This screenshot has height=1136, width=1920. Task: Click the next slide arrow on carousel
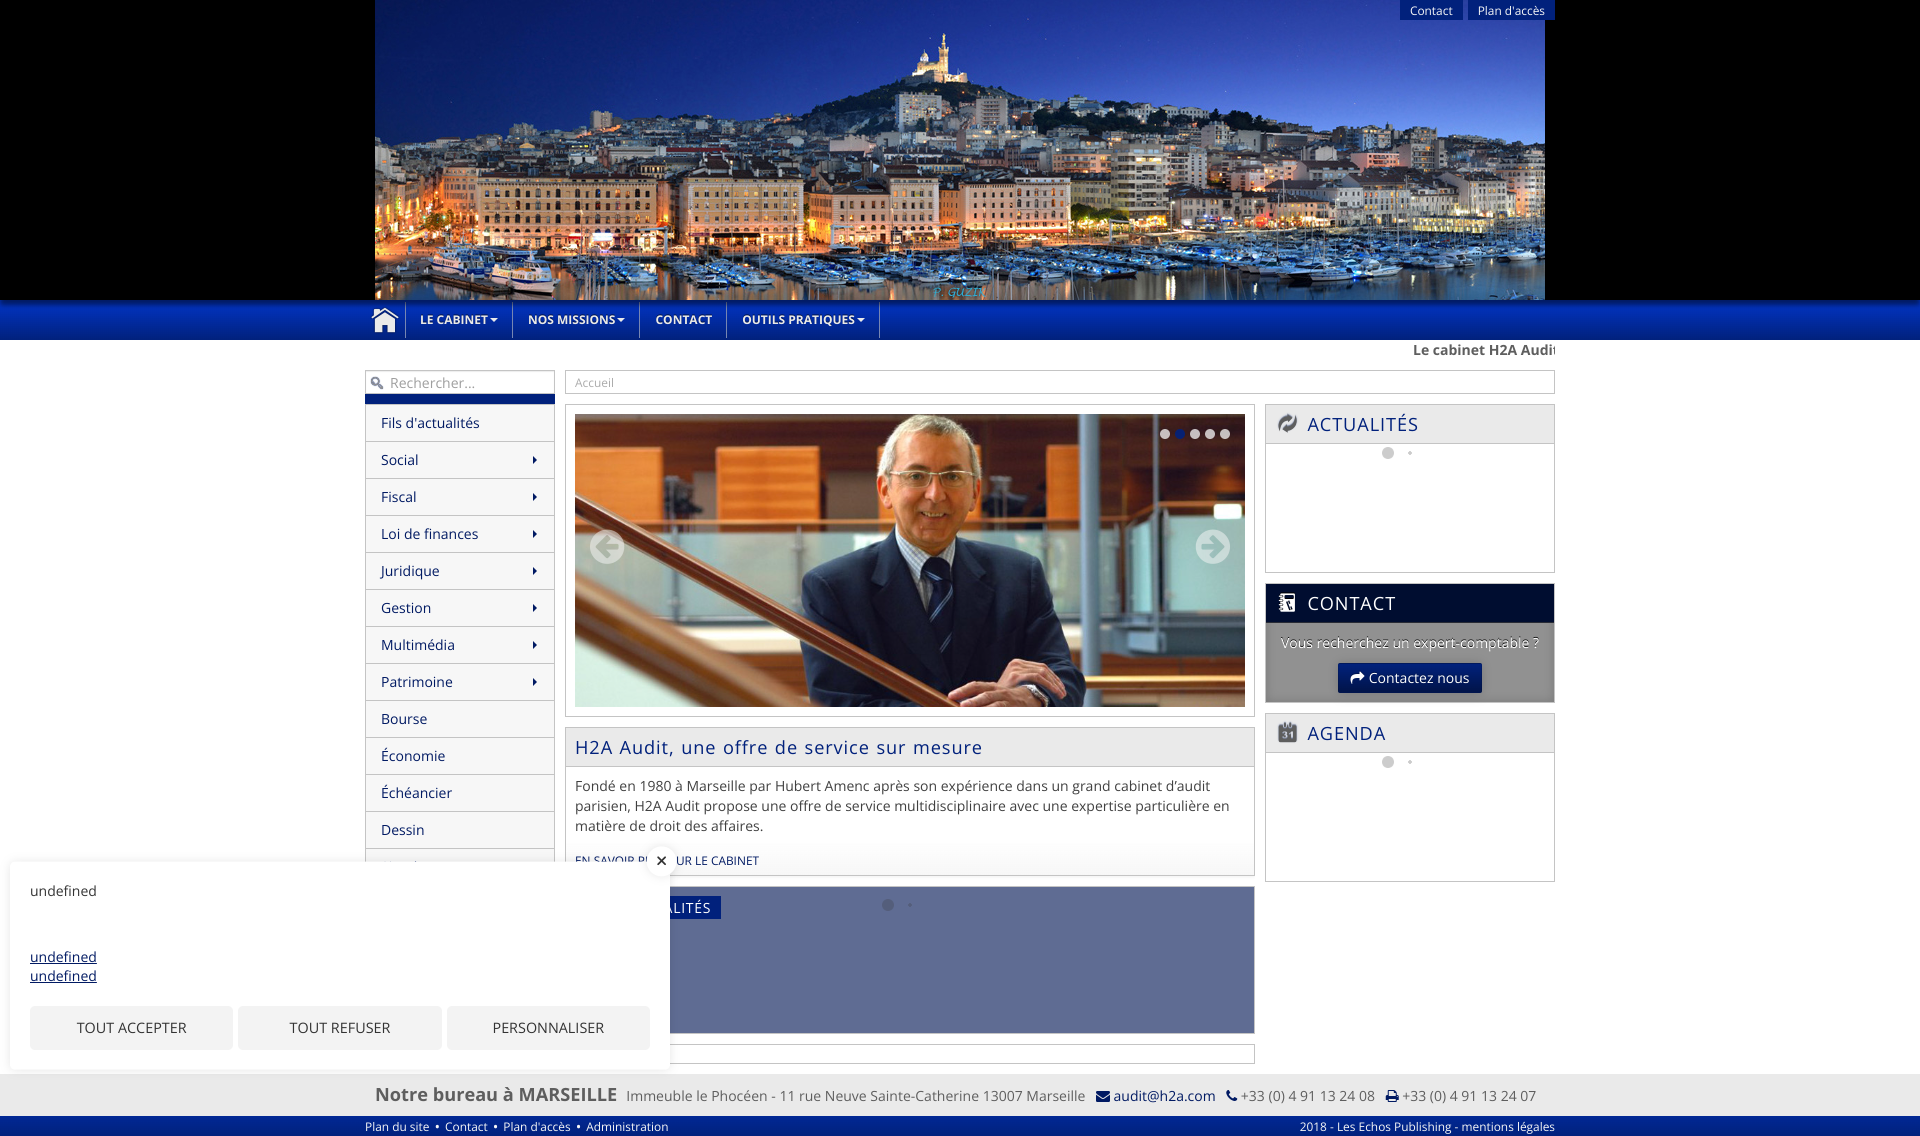[1213, 547]
